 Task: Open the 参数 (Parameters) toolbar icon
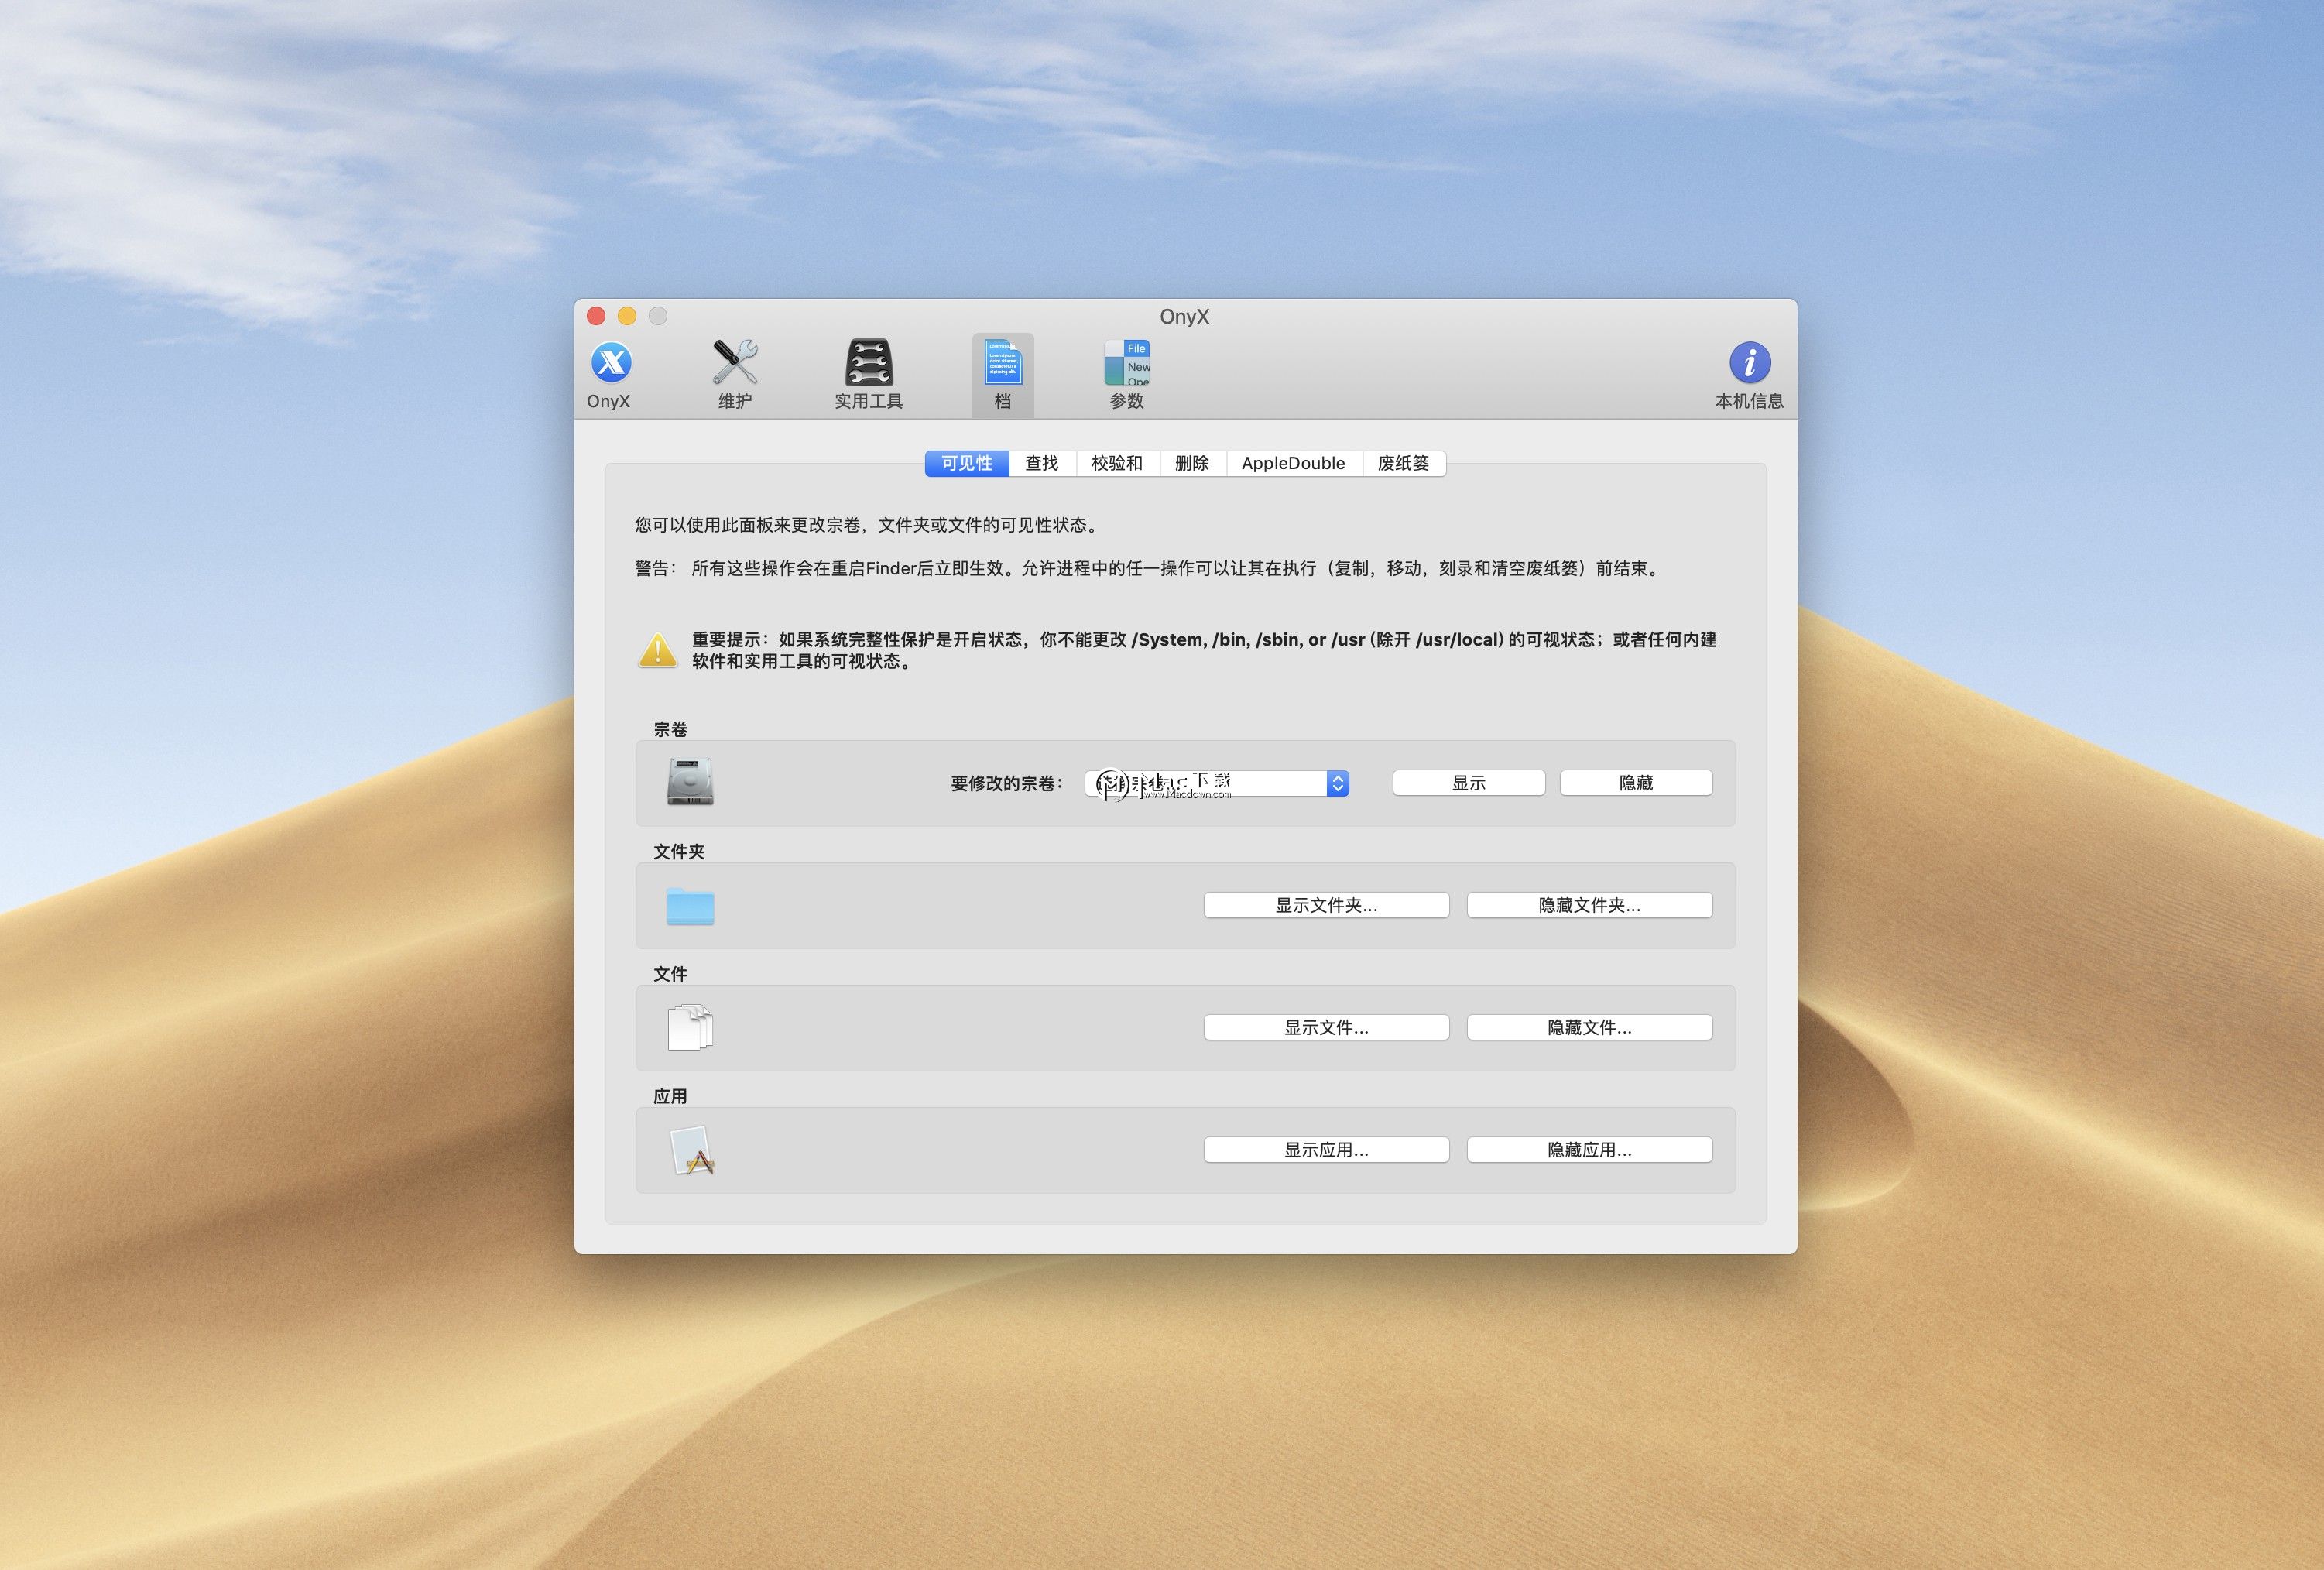(1126, 370)
